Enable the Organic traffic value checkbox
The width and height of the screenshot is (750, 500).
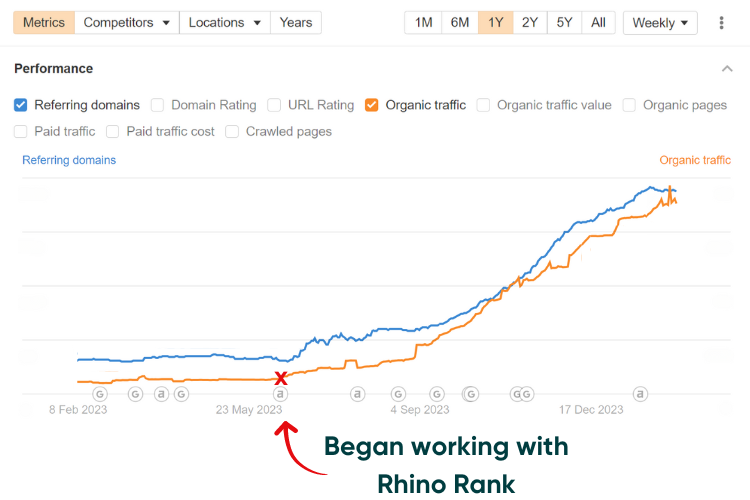coord(483,105)
